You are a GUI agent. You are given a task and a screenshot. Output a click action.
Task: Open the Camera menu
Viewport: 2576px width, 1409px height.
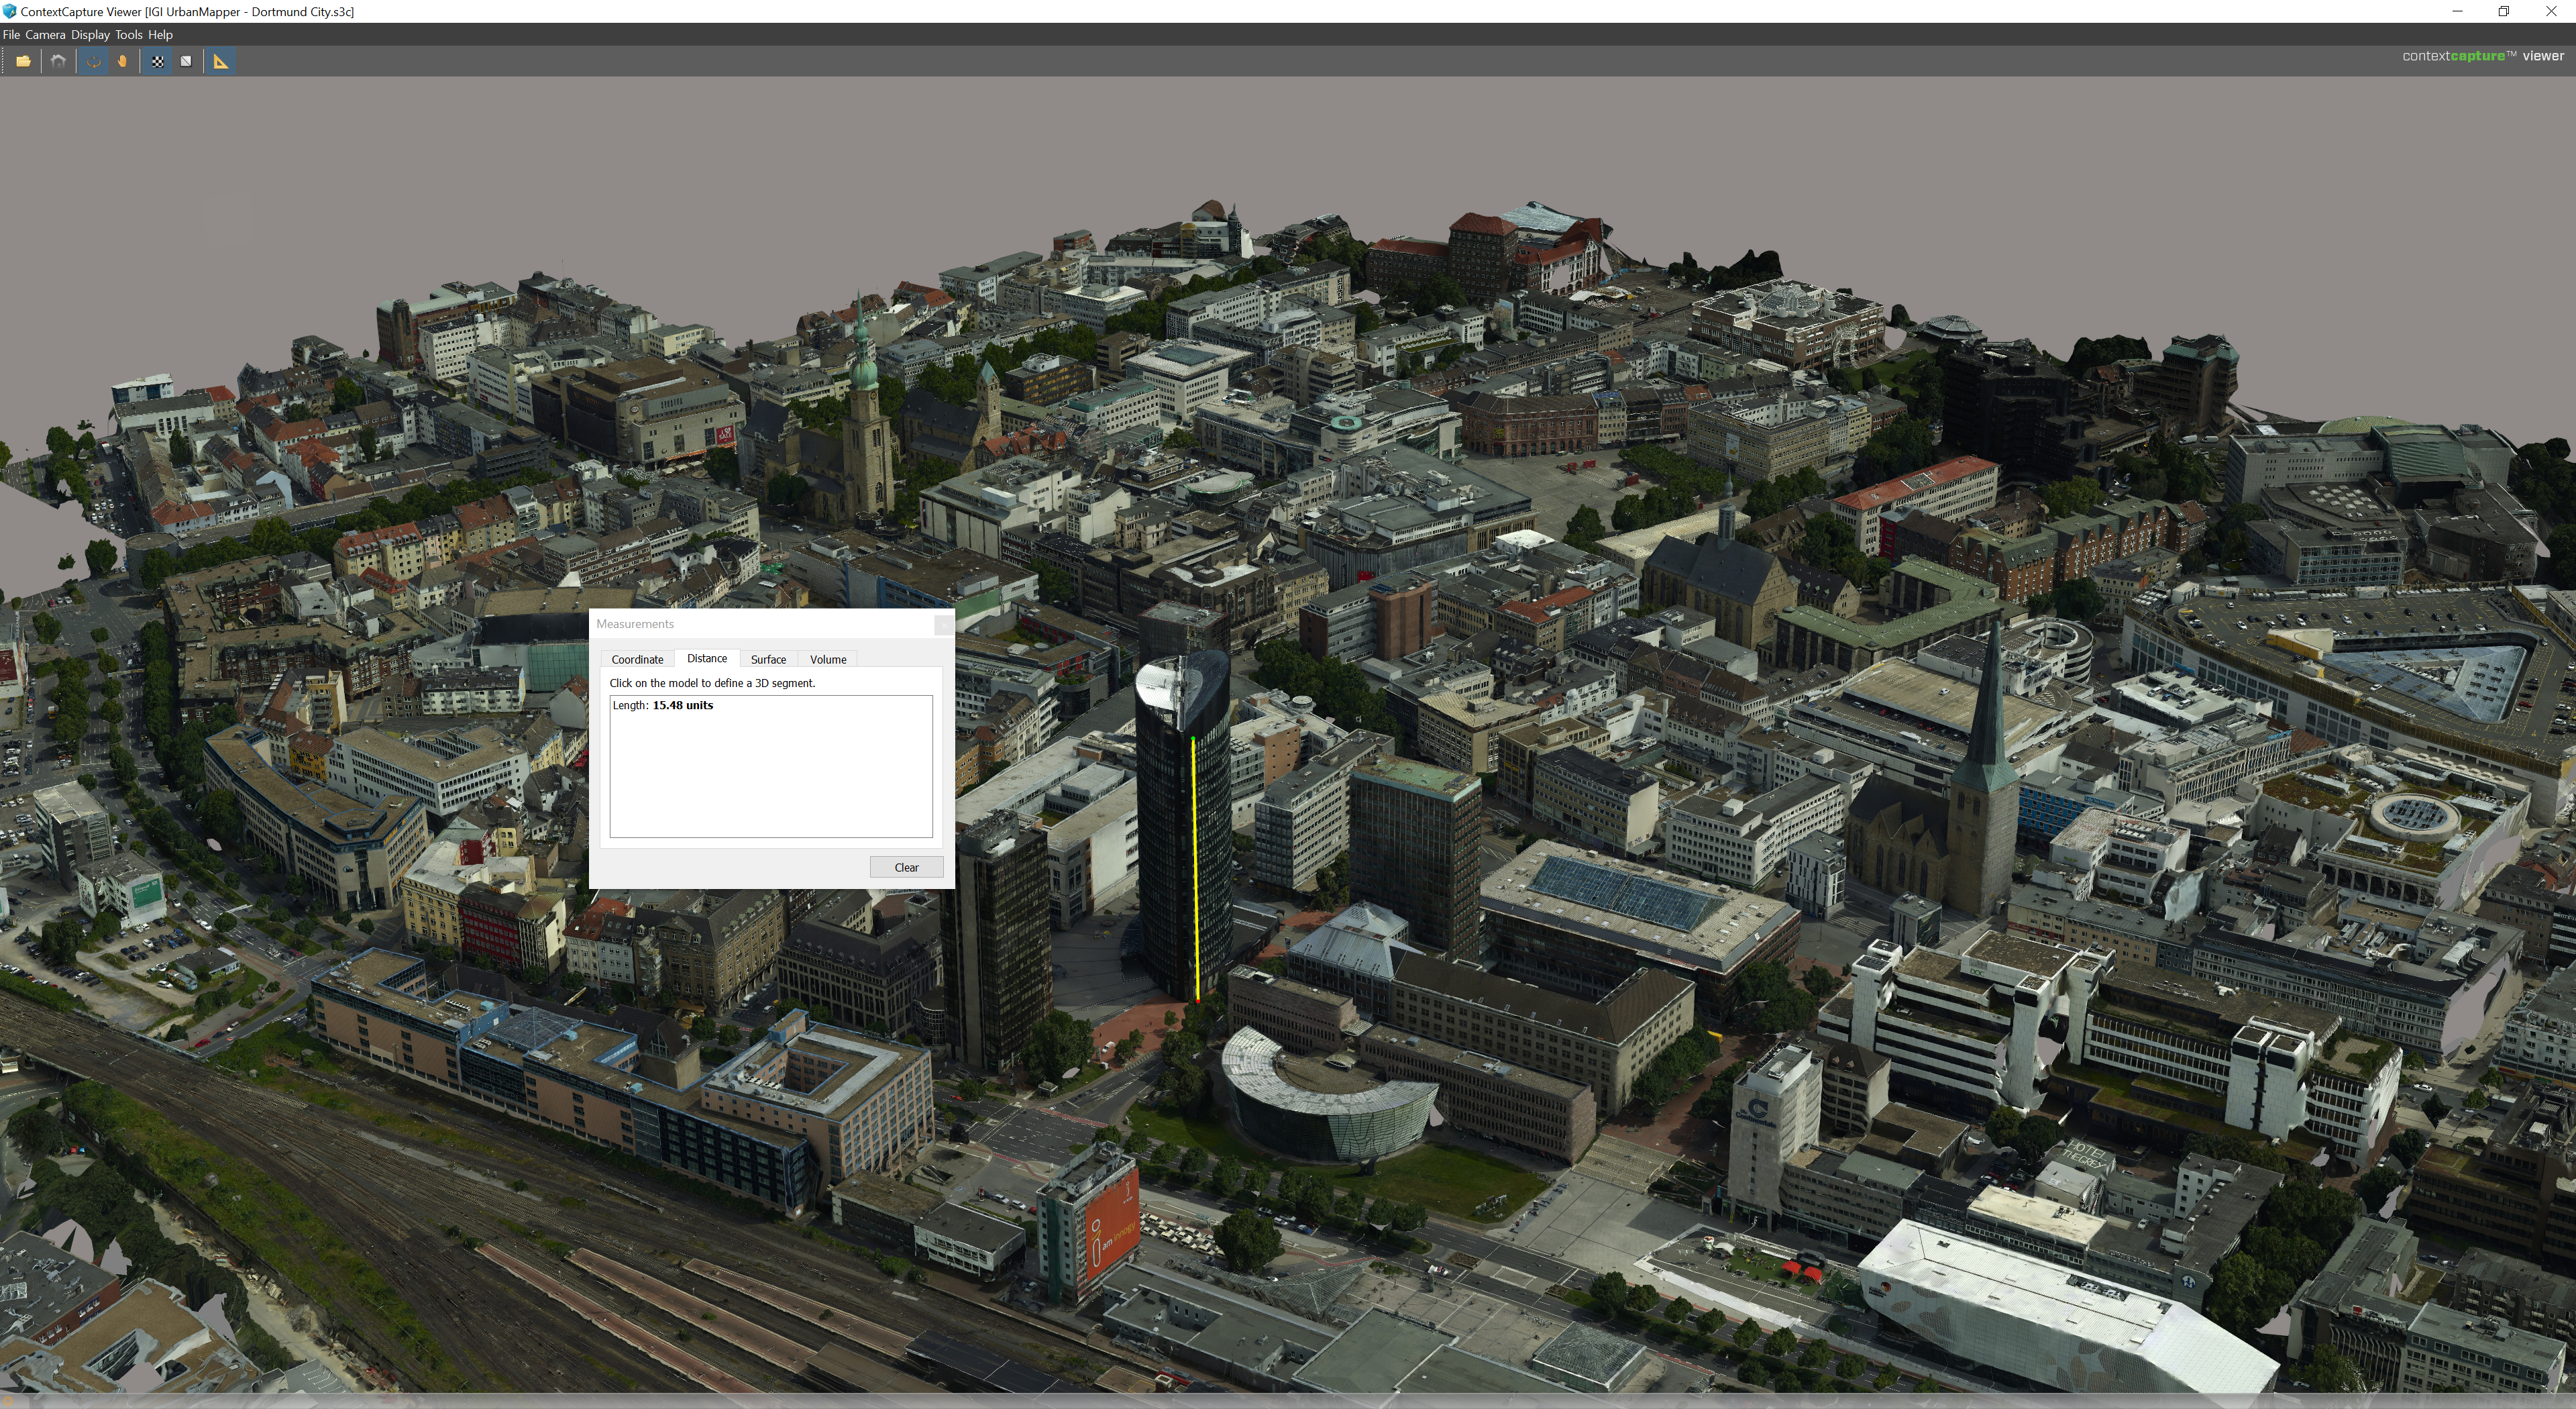(x=45, y=34)
